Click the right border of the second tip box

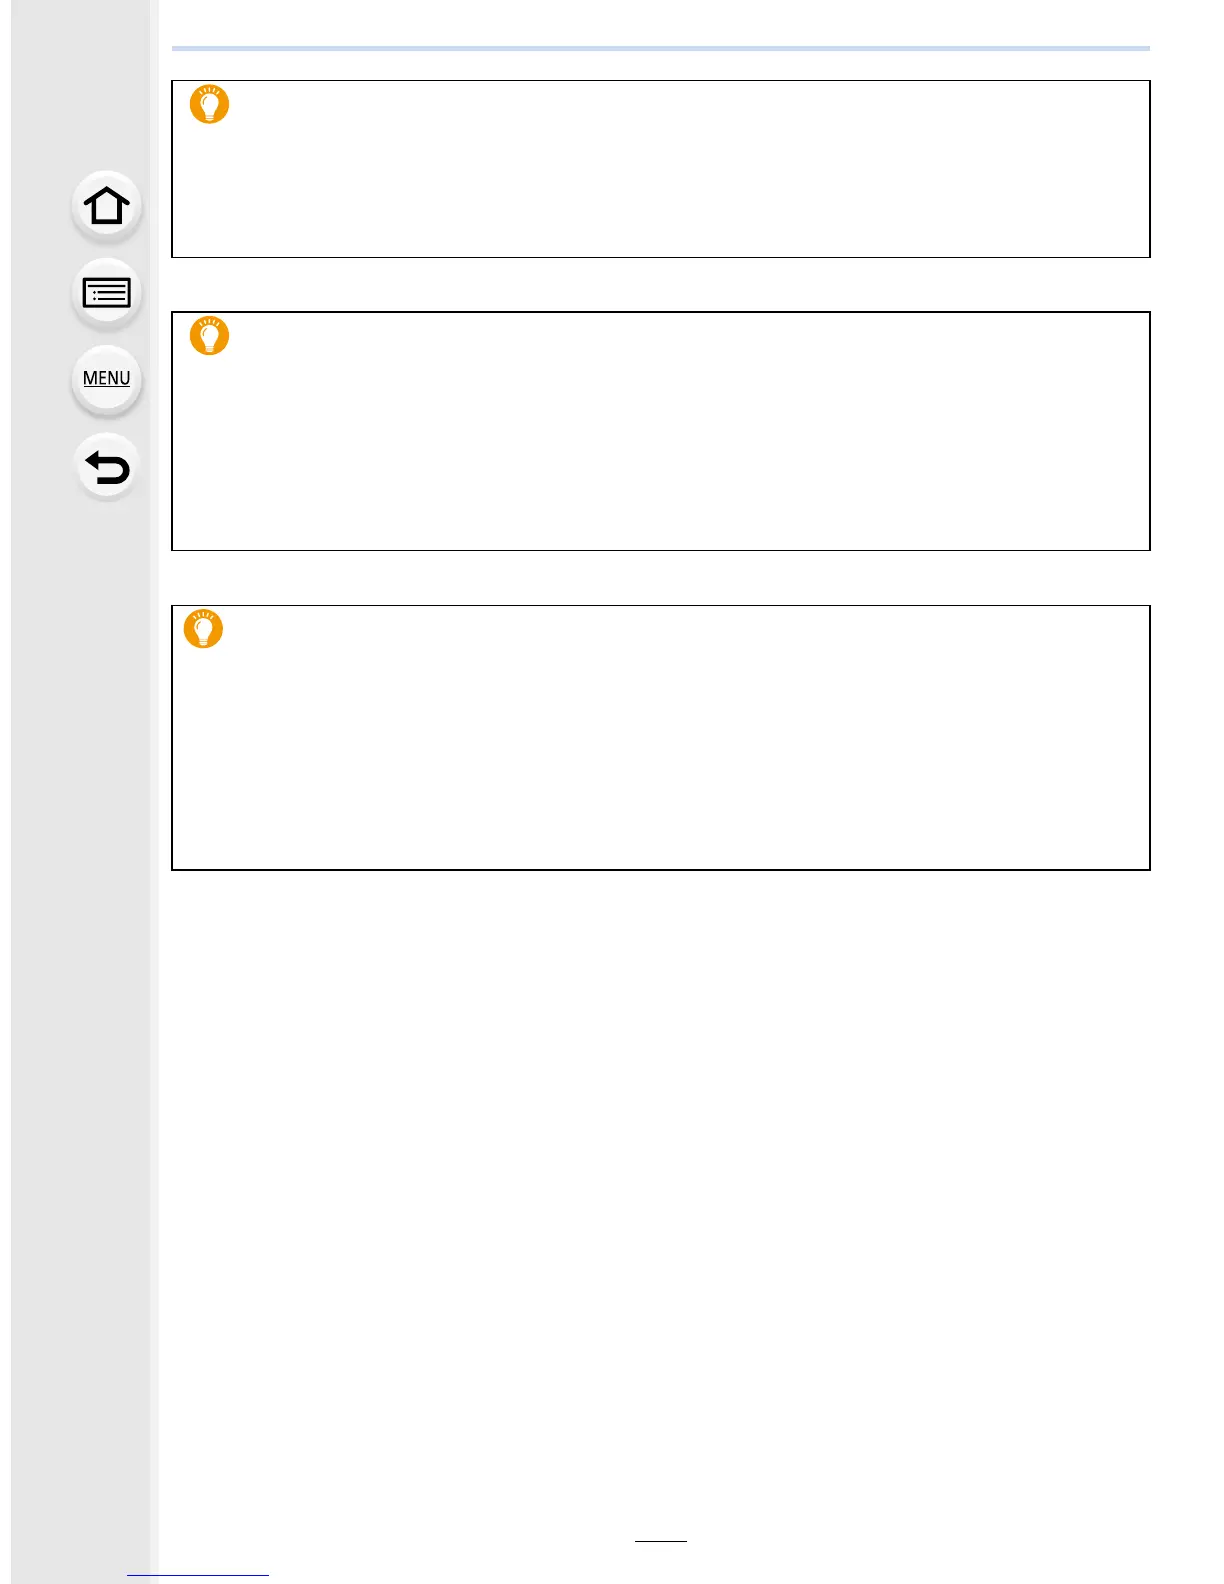click(1150, 431)
